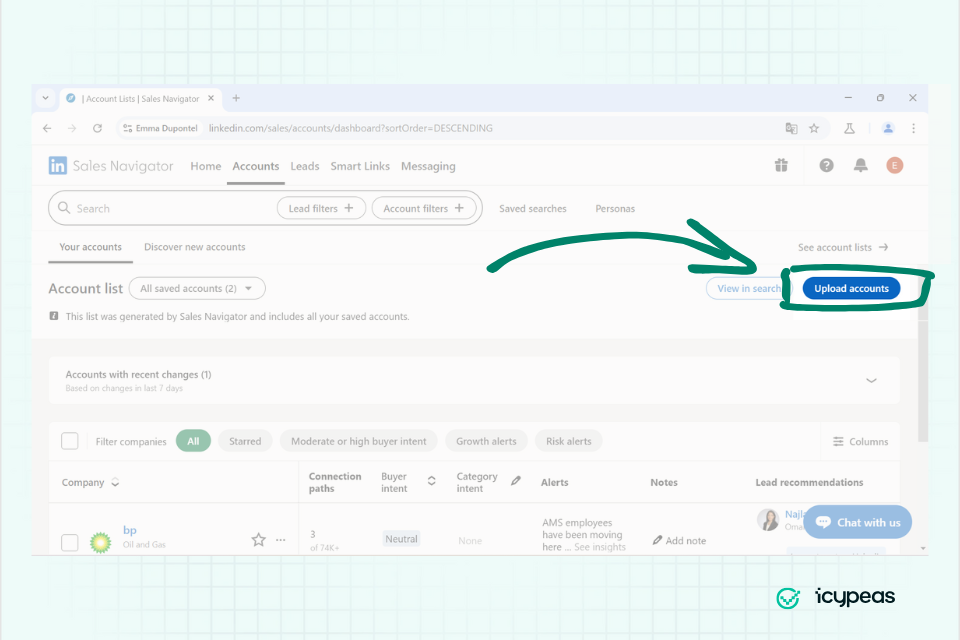Open Personas link
The image size is (960, 640).
615,208
